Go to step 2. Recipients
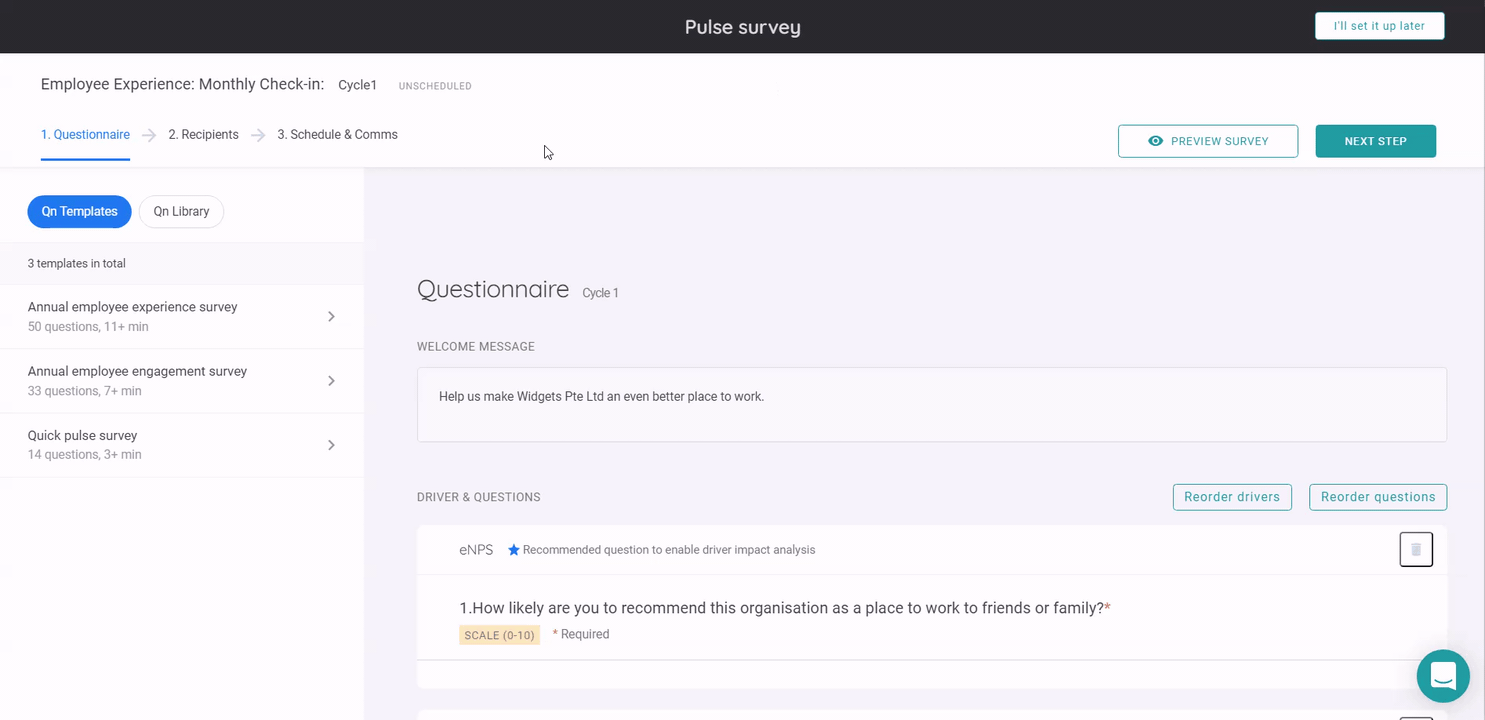The width and height of the screenshot is (1485, 720). (x=203, y=134)
